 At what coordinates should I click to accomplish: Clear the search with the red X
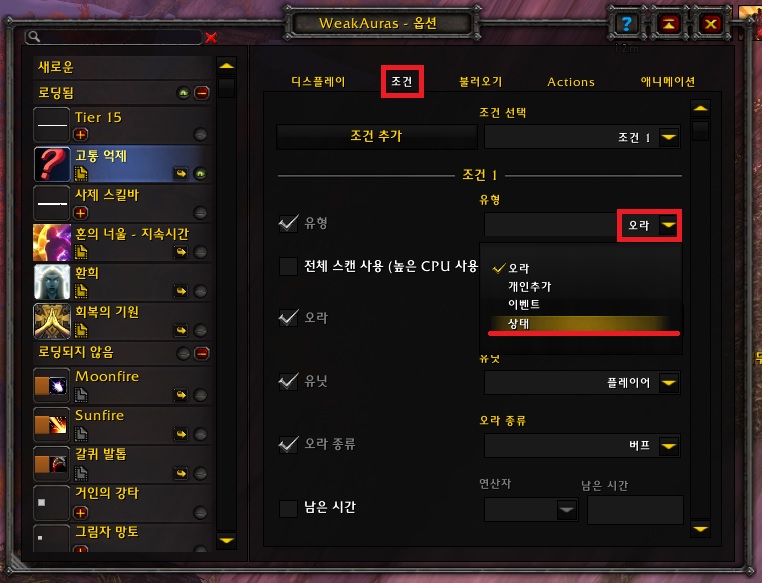[x=211, y=37]
